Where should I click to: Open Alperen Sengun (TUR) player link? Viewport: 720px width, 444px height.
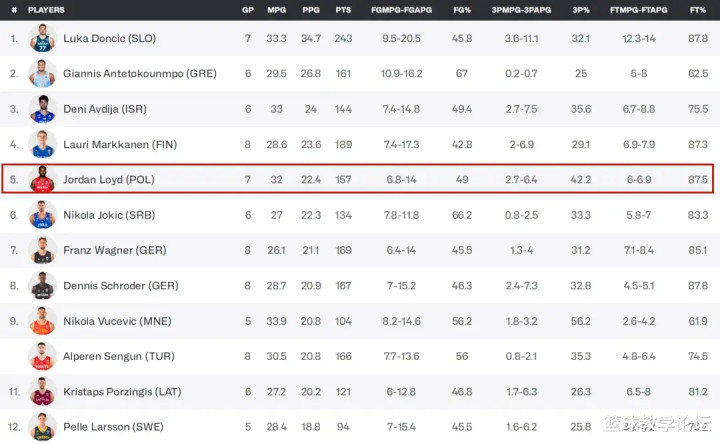119,356
